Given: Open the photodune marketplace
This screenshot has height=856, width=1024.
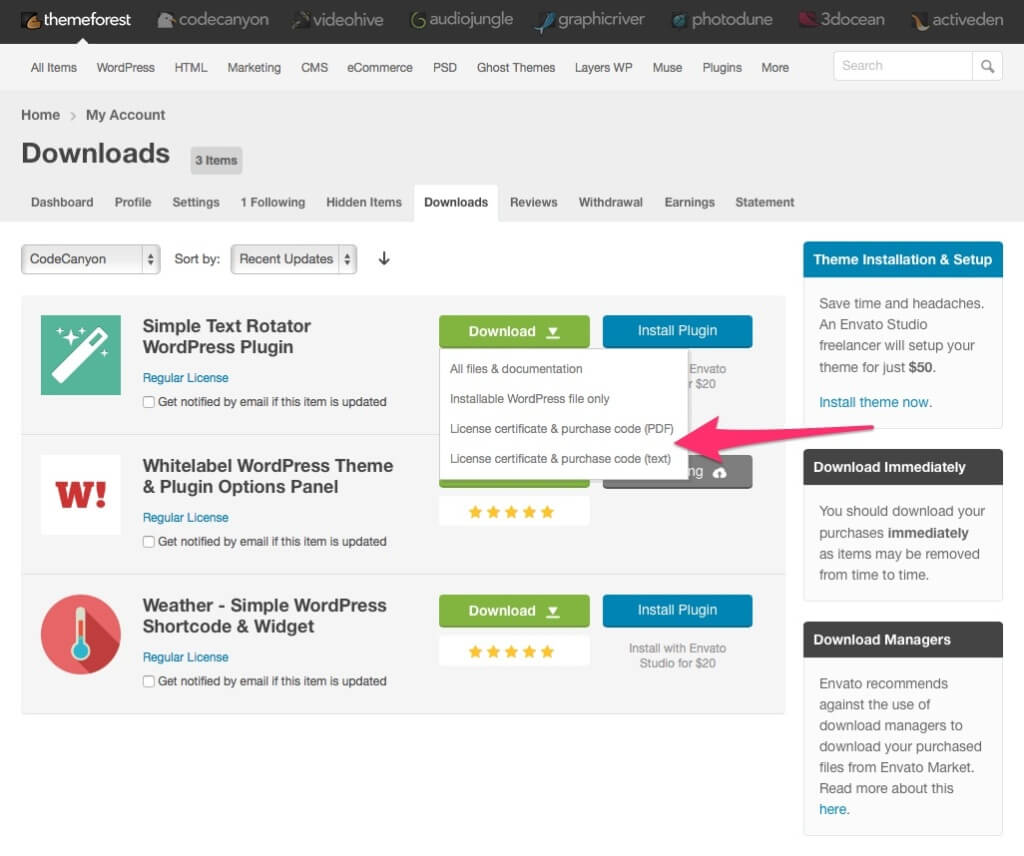Looking at the screenshot, I should pyautogui.click(x=722, y=19).
